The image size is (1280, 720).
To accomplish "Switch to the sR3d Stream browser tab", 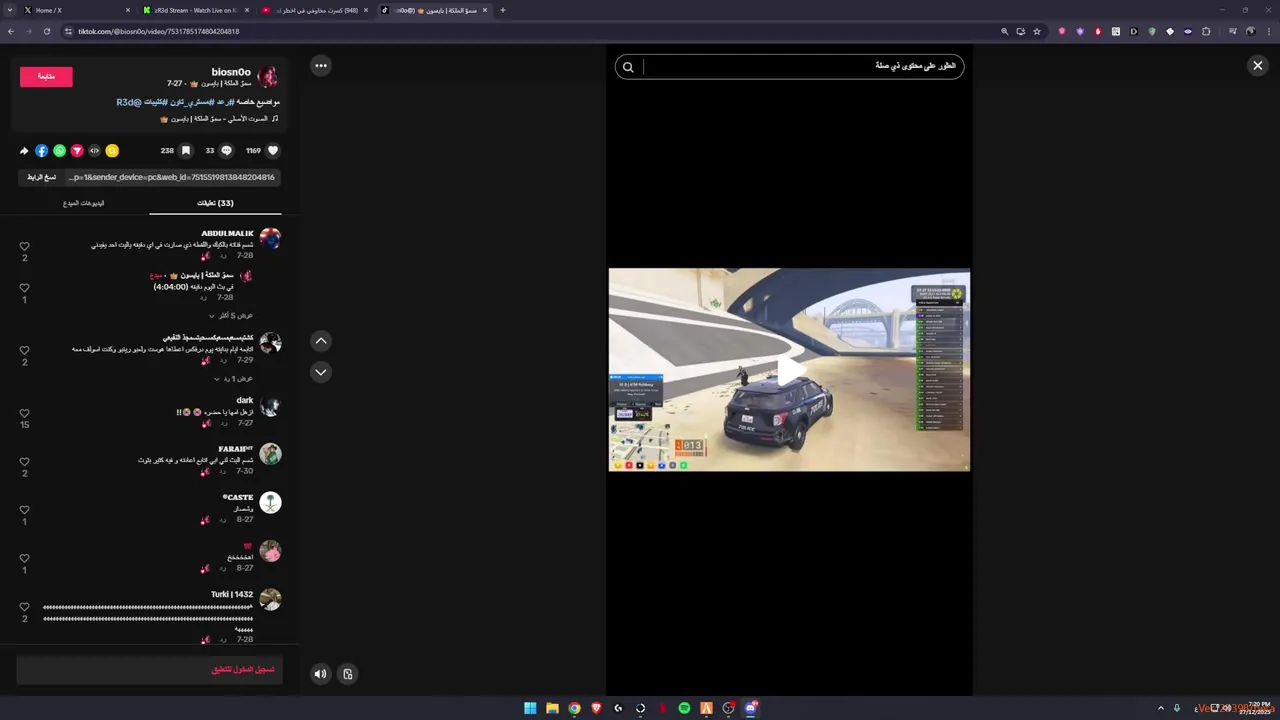I will coord(195,10).
